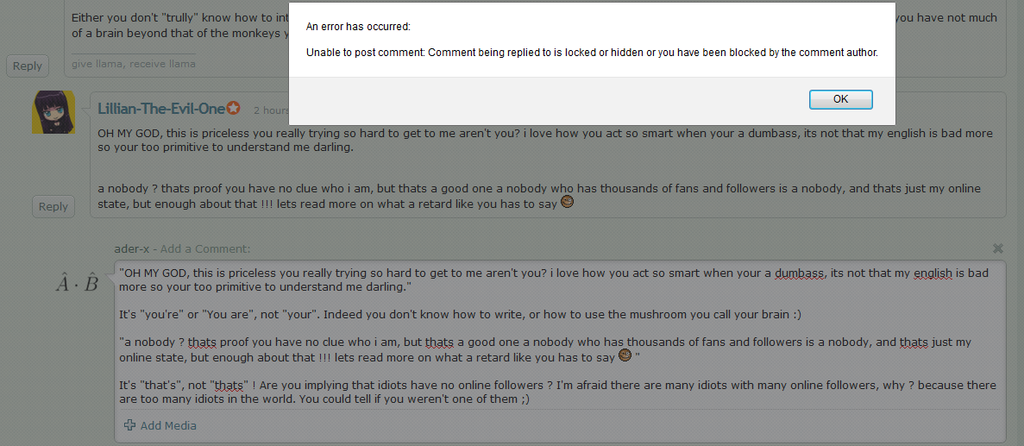The image size is (1024, 446).
Task: Click the ader-x math-symbol avatar
Action: coord(77,284)
